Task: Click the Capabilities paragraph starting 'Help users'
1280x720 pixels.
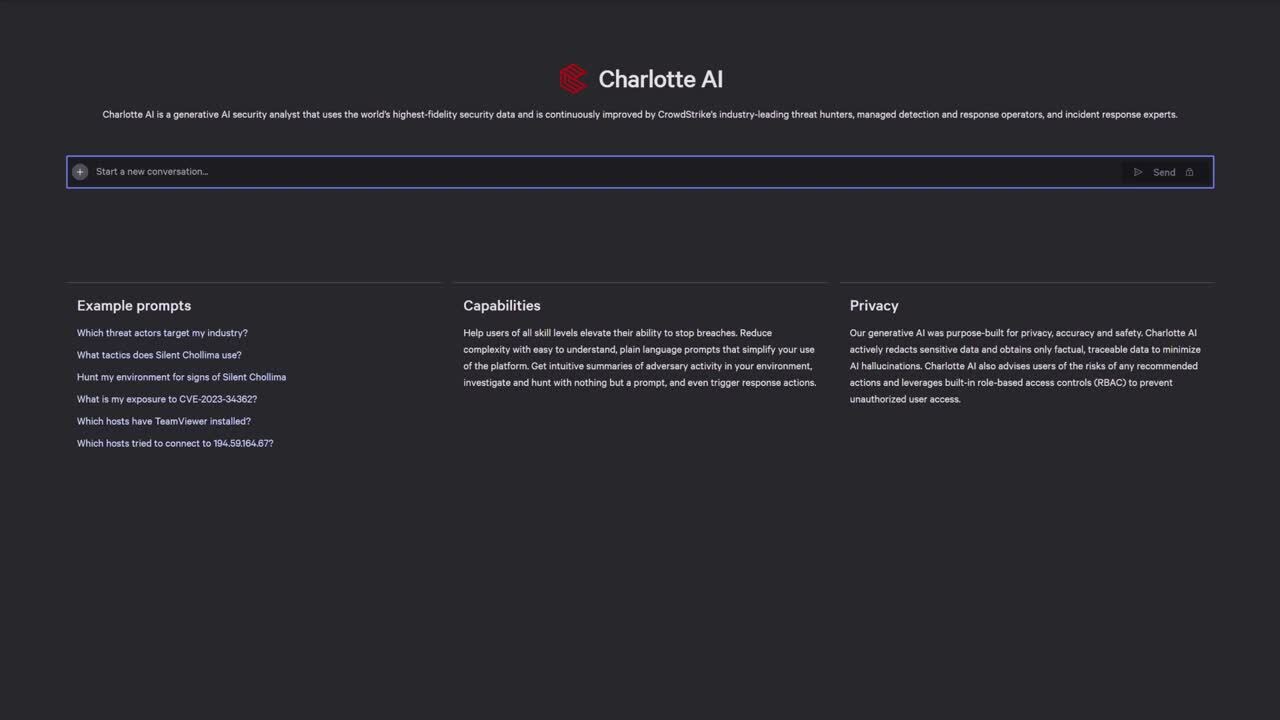Action: 640,358
